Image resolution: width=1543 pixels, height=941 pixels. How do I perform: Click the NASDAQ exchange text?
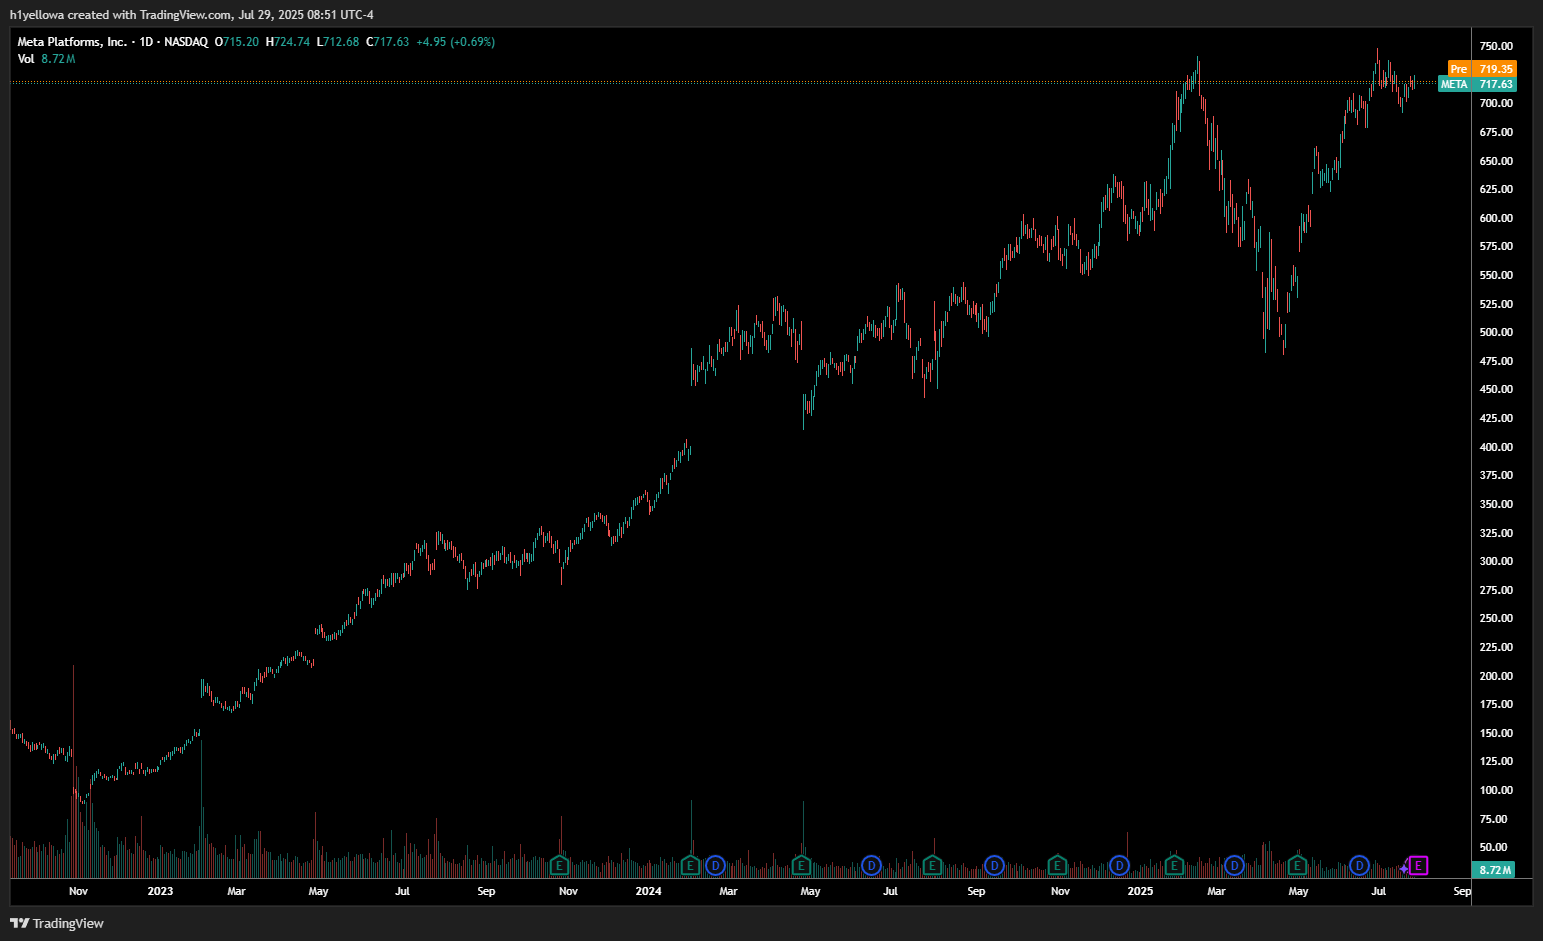pos(186,42)
